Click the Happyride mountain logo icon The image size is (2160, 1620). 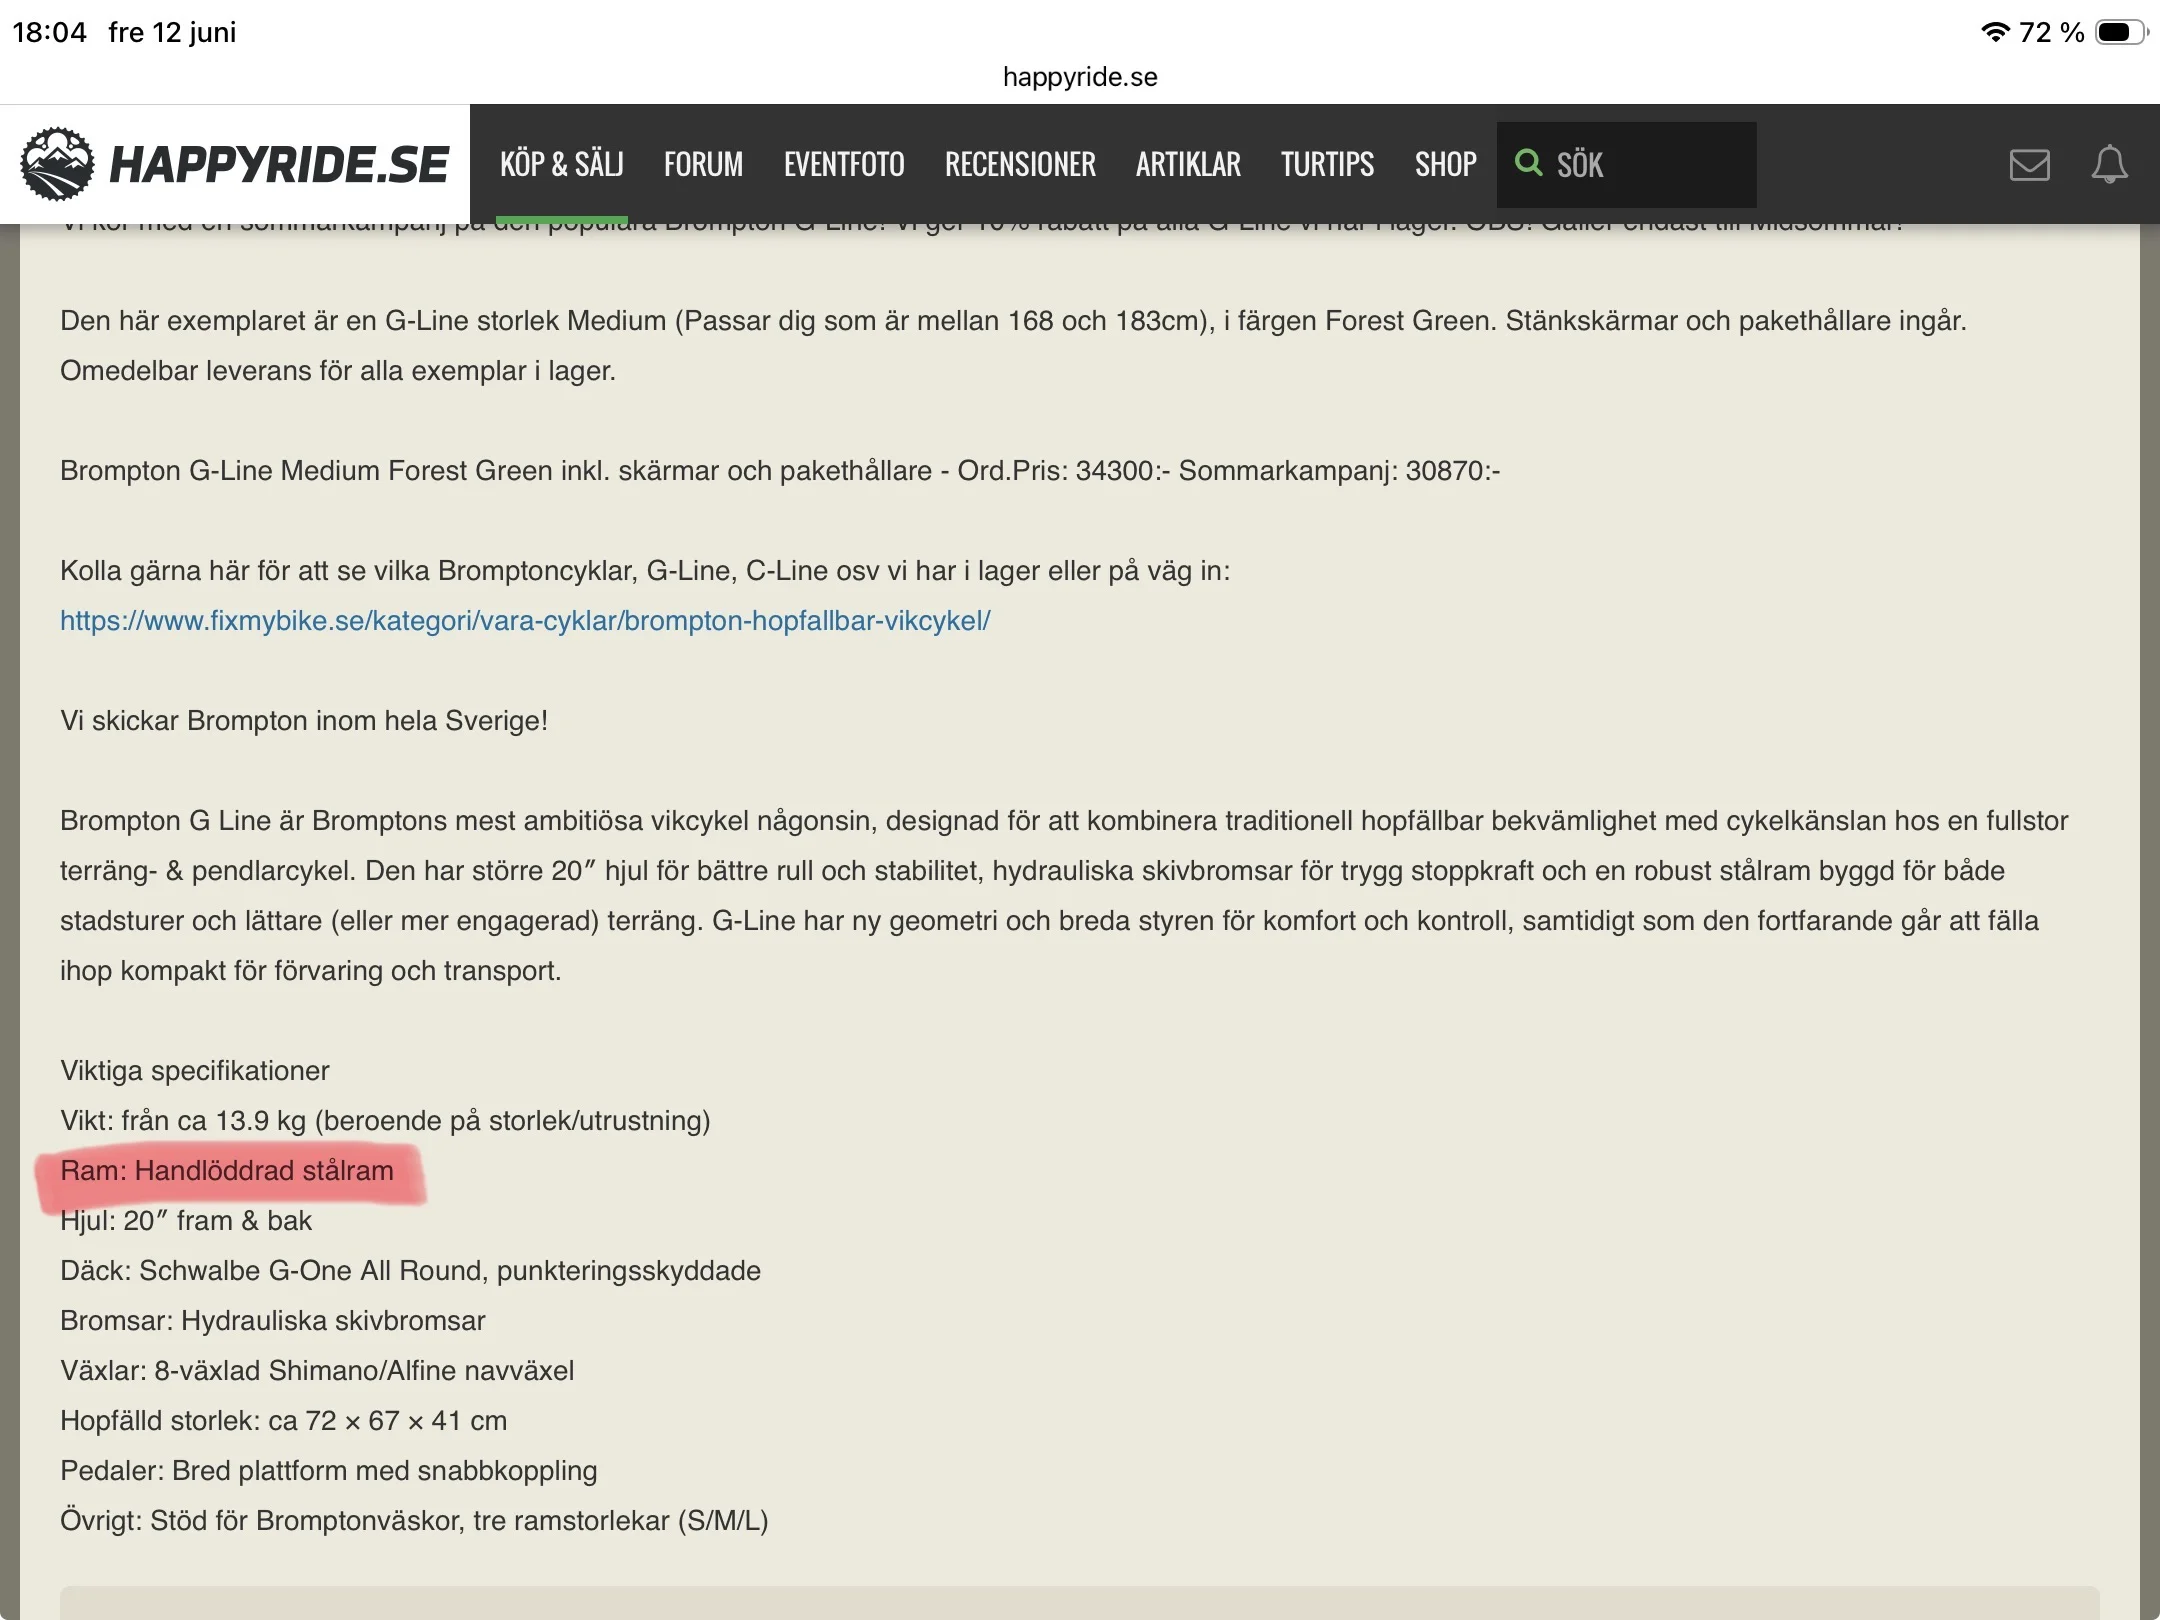coord(58,164)
